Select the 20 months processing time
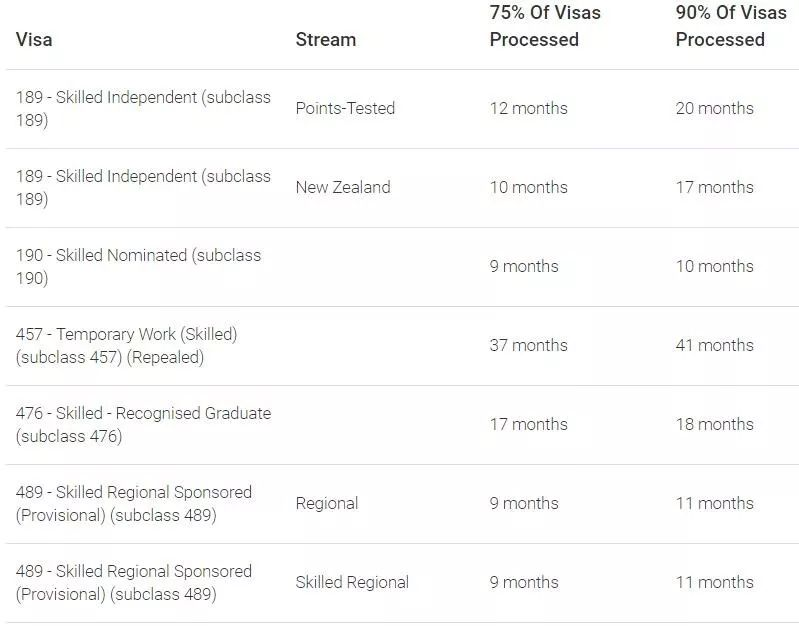This screenshot has width=799, height=626. [x=714, y=108]
